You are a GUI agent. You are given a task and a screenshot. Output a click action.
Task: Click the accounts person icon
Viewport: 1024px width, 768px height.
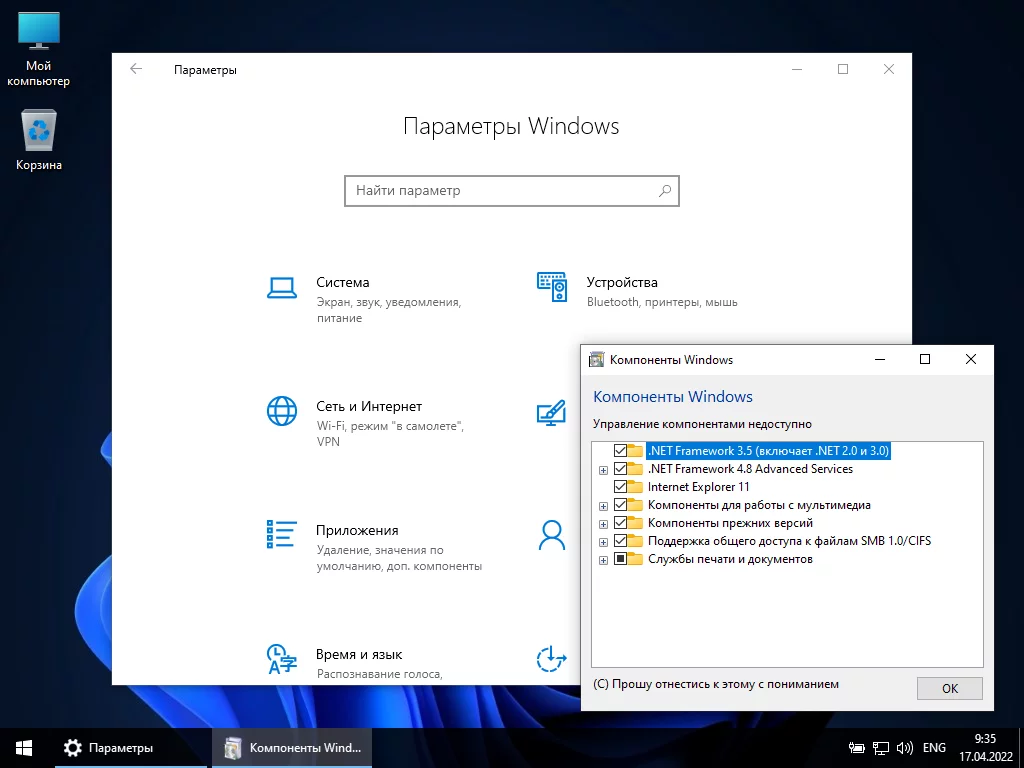coord(552,535)
